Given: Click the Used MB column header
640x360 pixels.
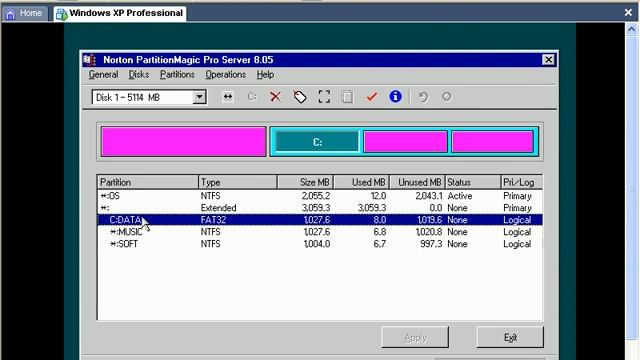Looking at the screenshot, I should [x=361, y=182].
